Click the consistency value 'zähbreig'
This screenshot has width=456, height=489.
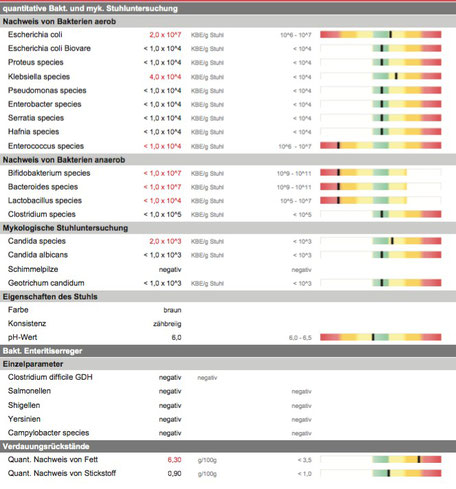[x=167, y=324]
